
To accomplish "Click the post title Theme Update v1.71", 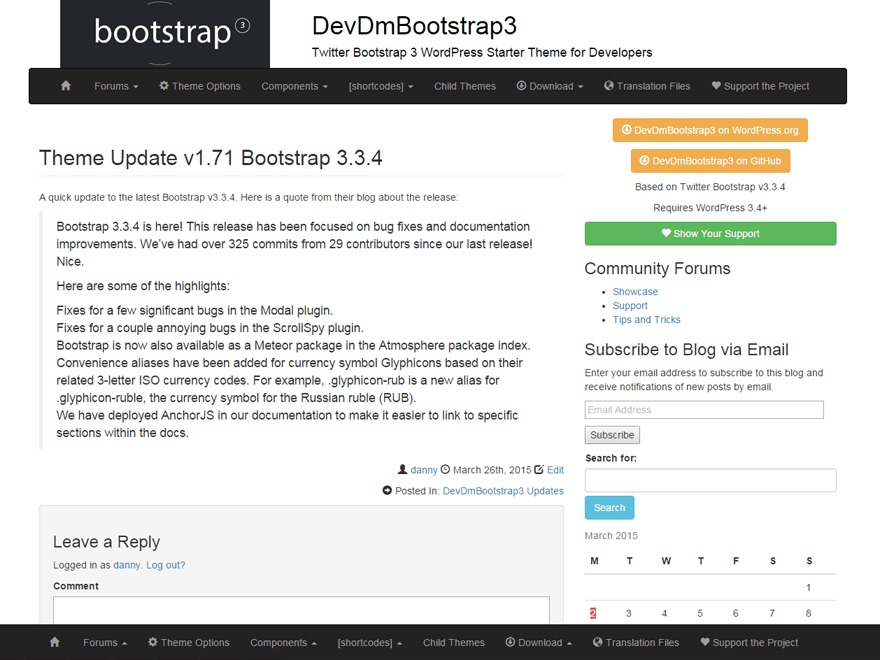I will pyautogui.click(x=210, y=158).
